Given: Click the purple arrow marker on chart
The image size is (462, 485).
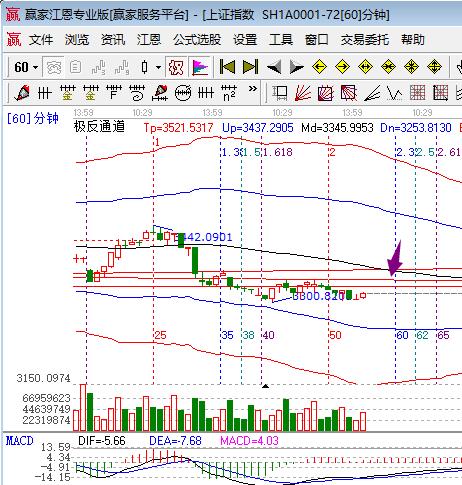Looking at the screenshot, I should 395,258.
